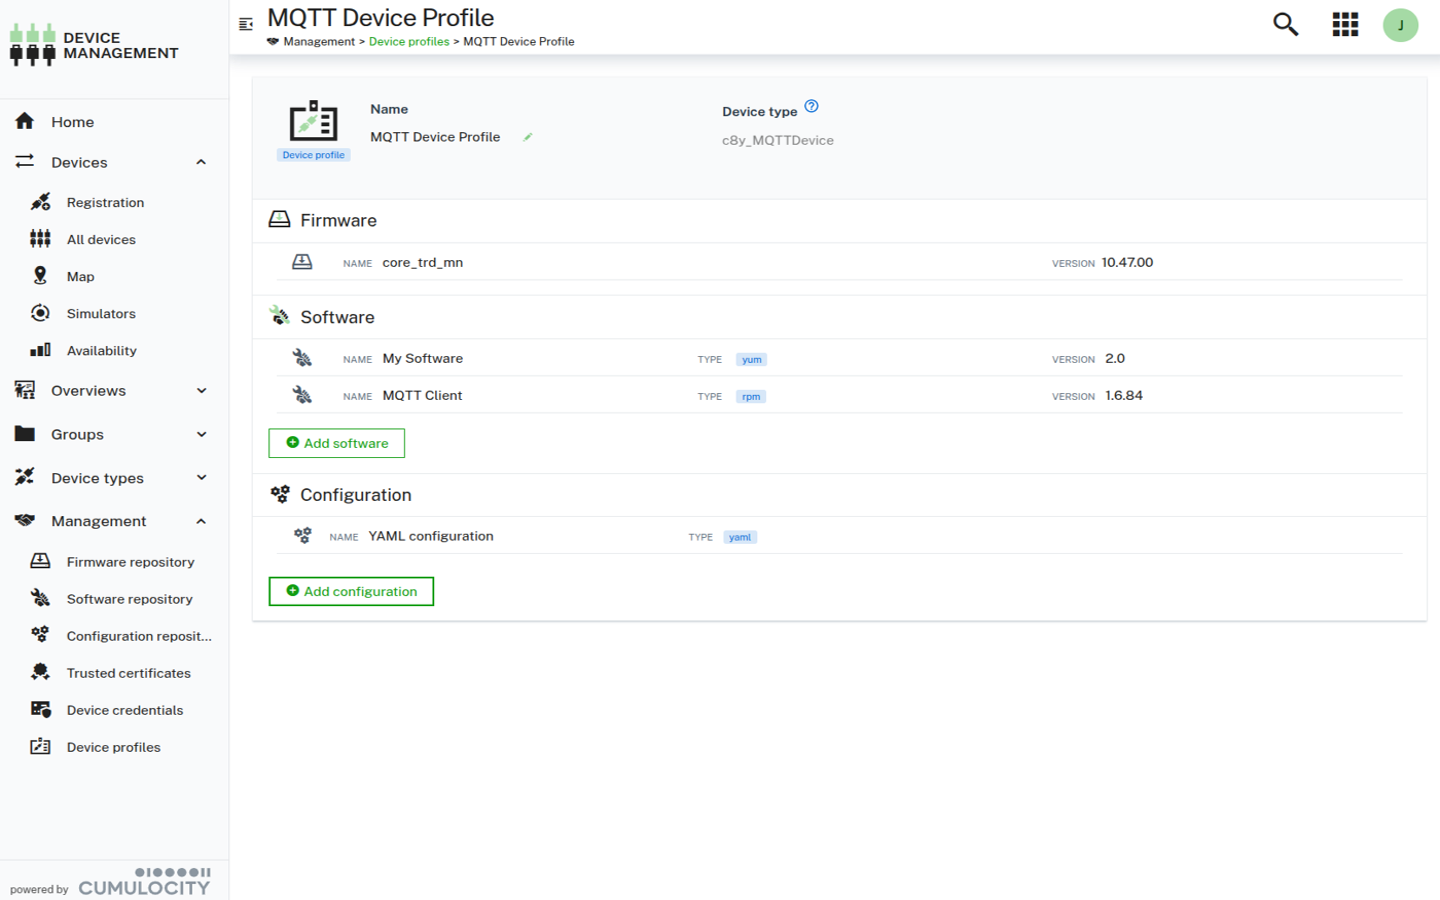Go to Device credentials in the sidebar
1440x900 pixels.
pyautogui.click(x=124, y=710)
